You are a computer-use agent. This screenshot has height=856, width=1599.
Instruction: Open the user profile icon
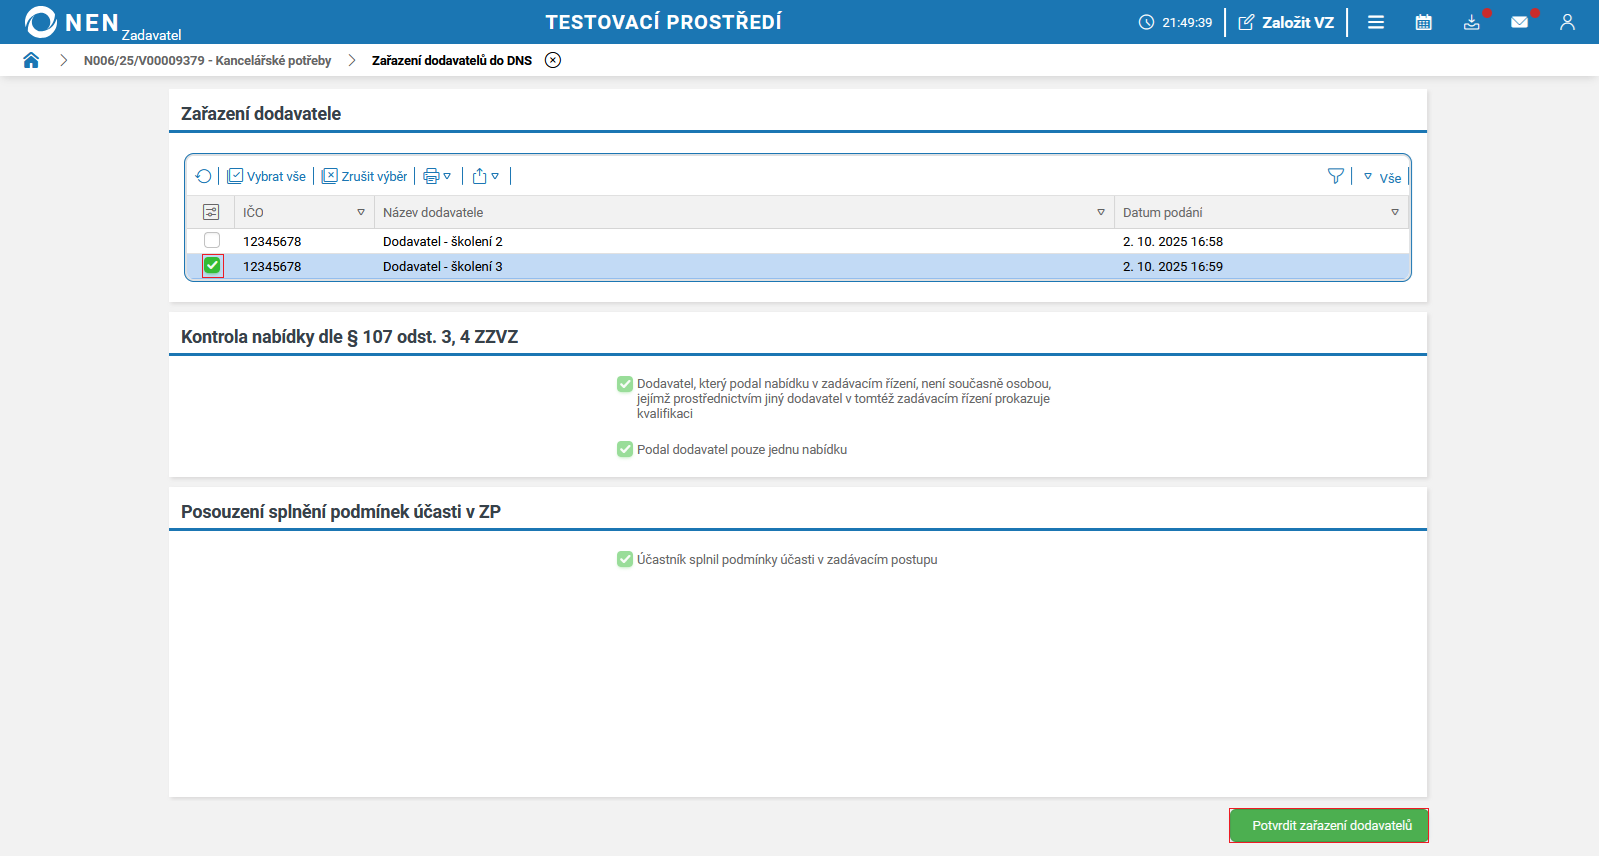coord(1567,22)
